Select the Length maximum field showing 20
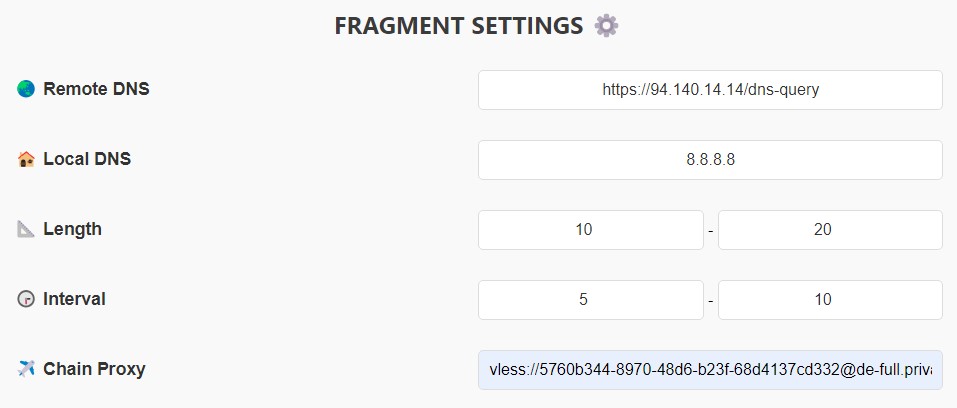The height and width of the screenshot is (408, 957). pos(830,230)
